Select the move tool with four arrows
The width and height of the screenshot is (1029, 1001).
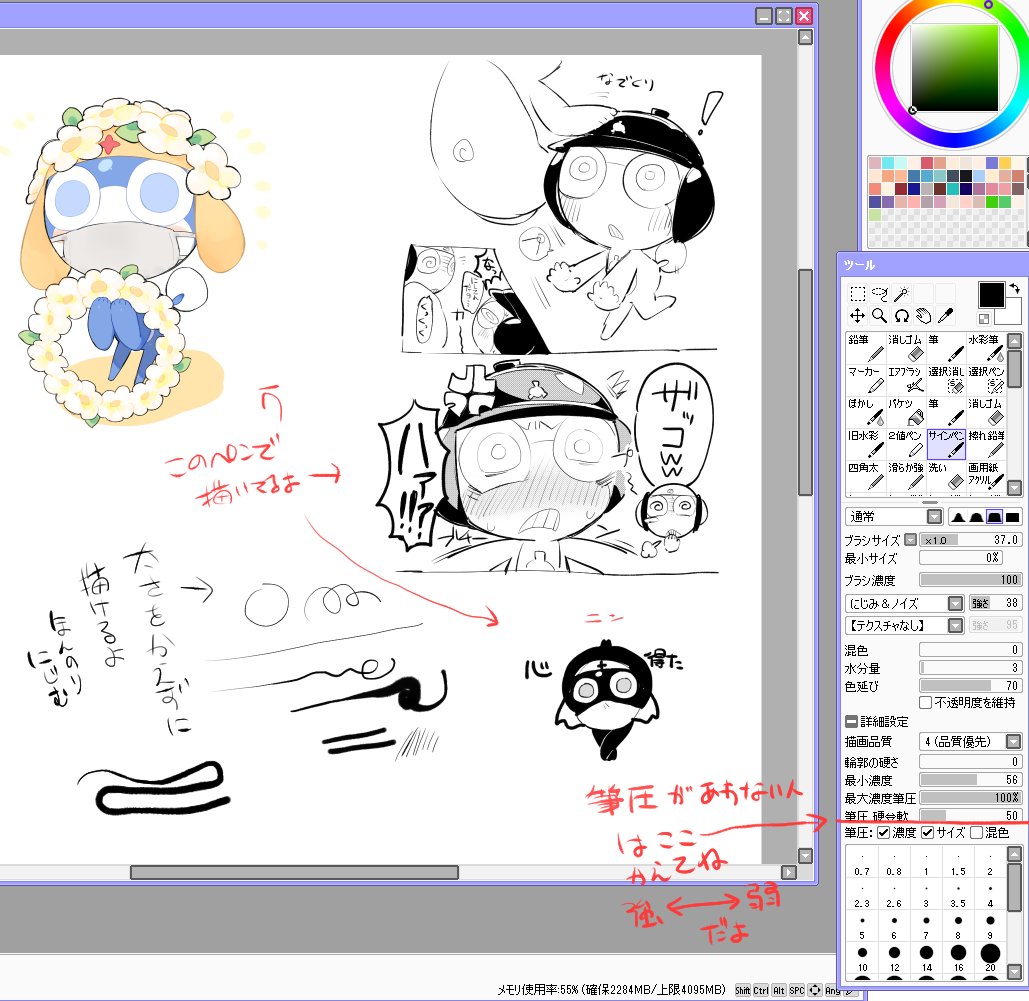(858, 316)
